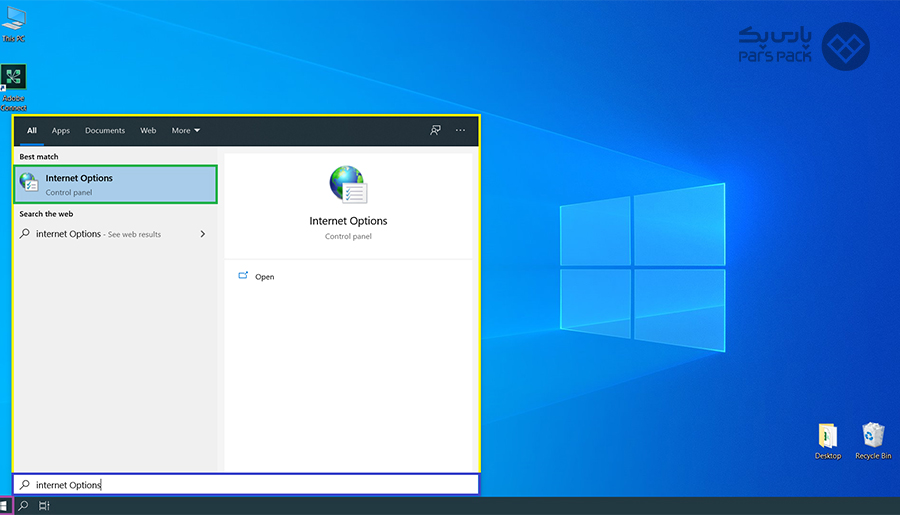
Task: Open Task View from the taskbar
Action: (44, 506)
